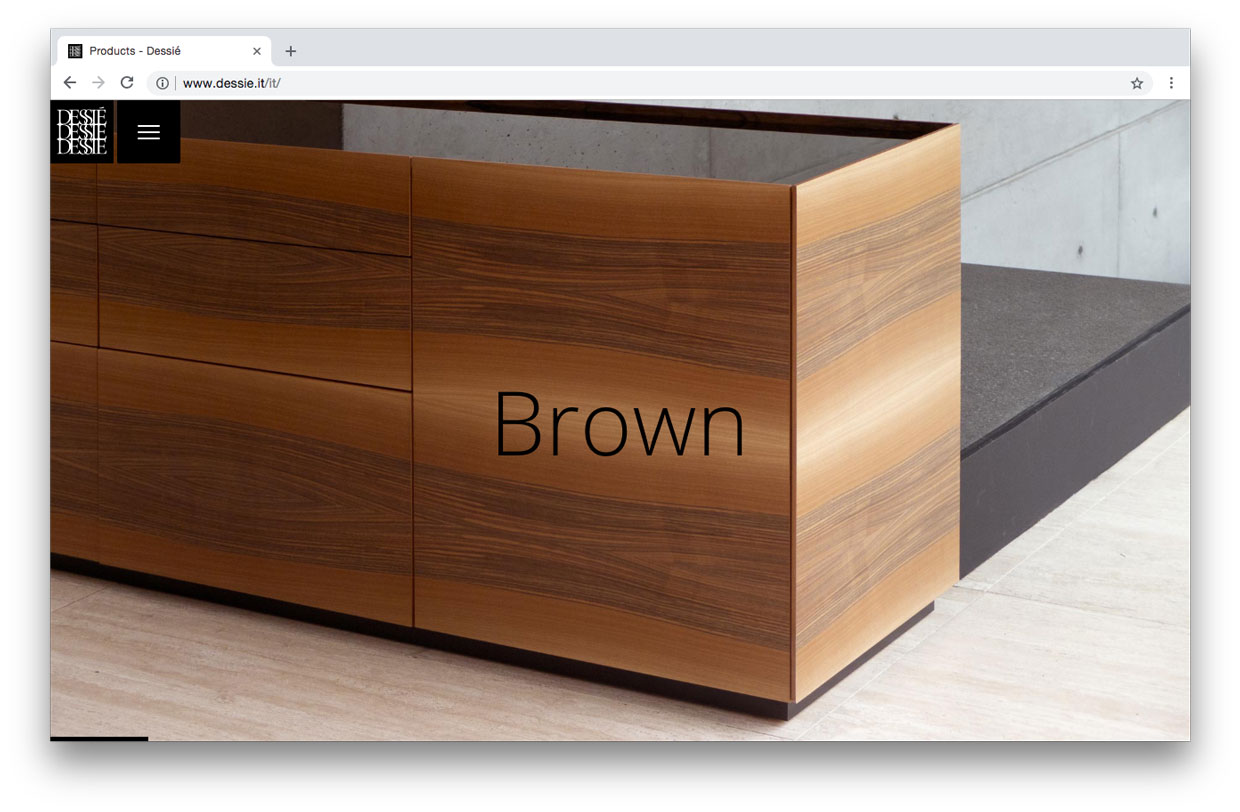Image resolution: width=1240 pixels, height=812 pixels.
Task: Open the hamburger menu button
Action: point(148,132)
